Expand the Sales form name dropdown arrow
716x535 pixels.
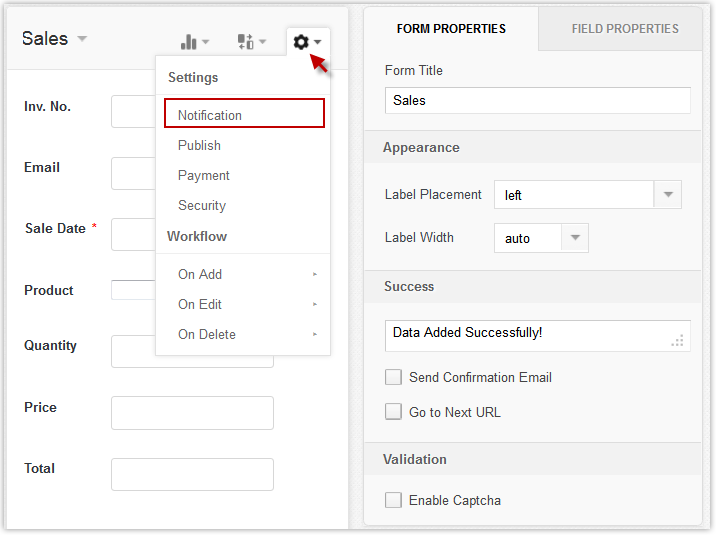(82, 39)
